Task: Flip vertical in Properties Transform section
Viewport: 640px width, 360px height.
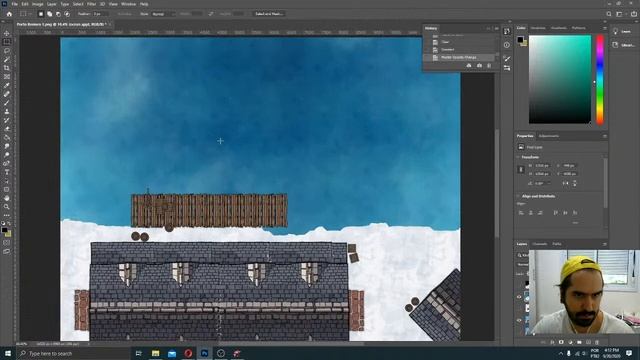Action: (575, 183)
